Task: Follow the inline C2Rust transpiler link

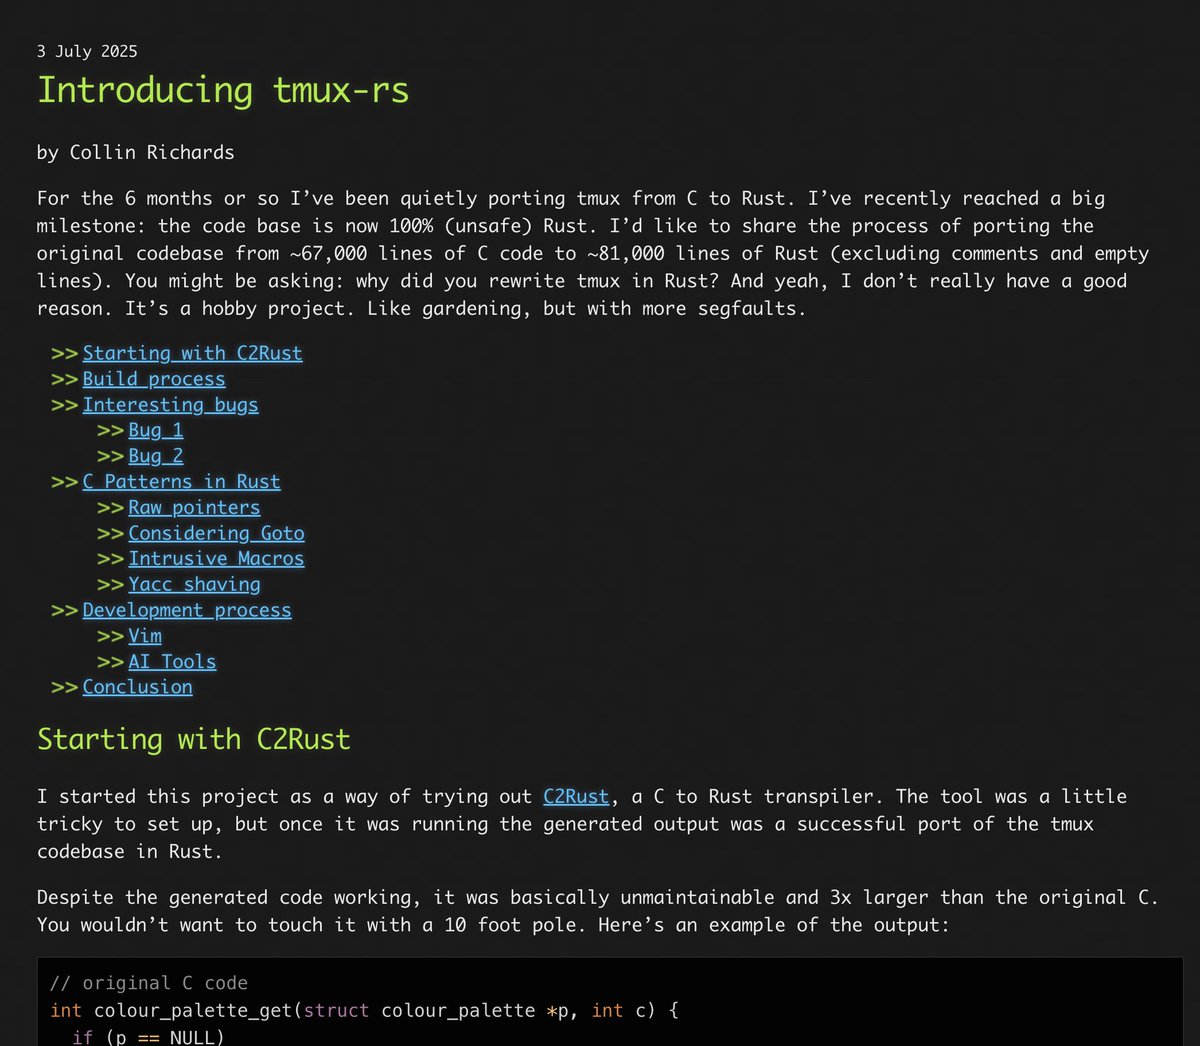Action: point(576,797)
